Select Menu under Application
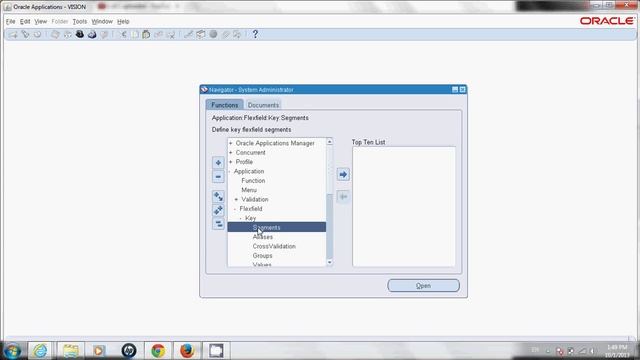The width and height of the screenshot is (640, 360). tap(249, 190)
